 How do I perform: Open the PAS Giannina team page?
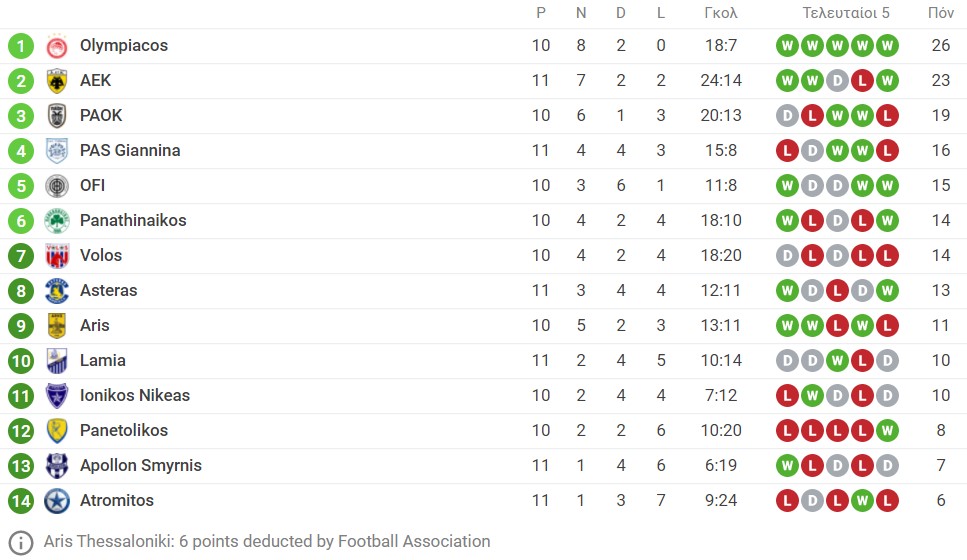coord(130,150)
